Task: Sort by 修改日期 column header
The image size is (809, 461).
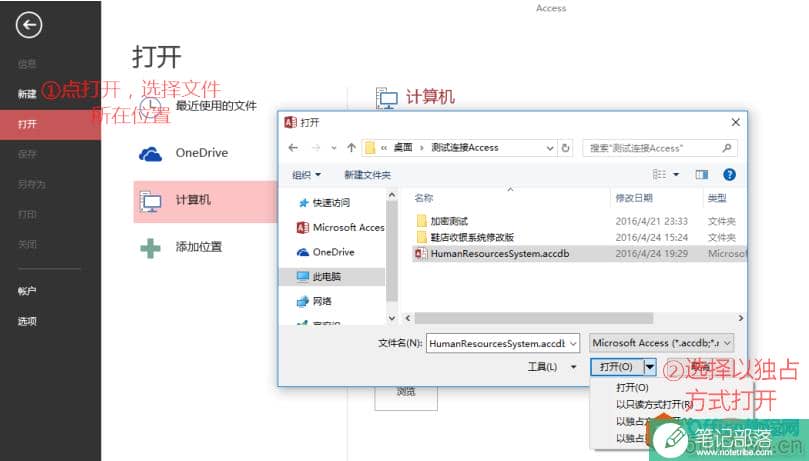Action: [634, 198]
